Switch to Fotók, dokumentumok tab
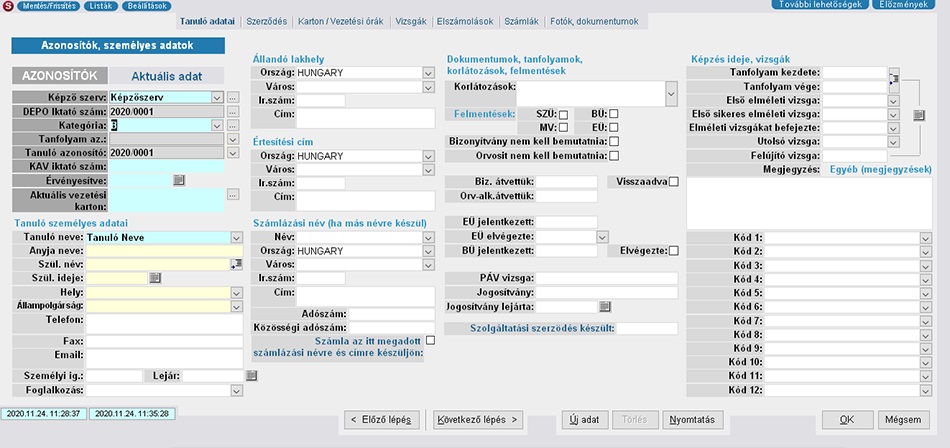 tap(594, 21)
